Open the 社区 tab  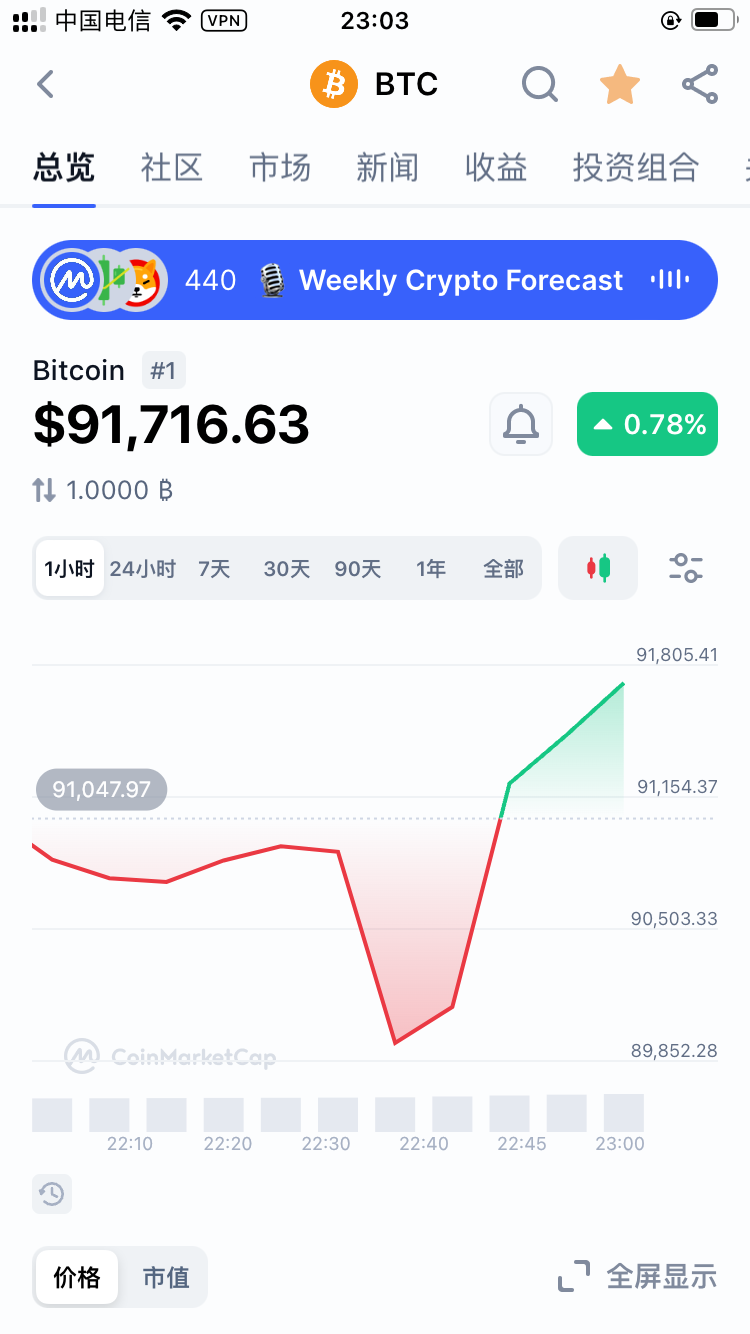pyautogui.click(x=172, y=167)
